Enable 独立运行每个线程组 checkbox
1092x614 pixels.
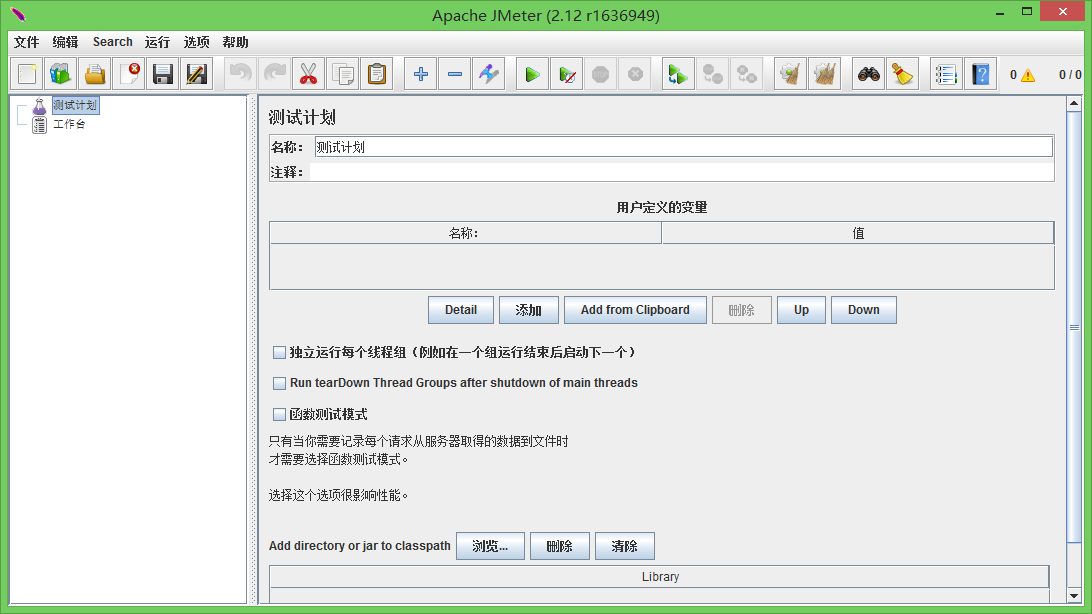(x=279, y=352)
